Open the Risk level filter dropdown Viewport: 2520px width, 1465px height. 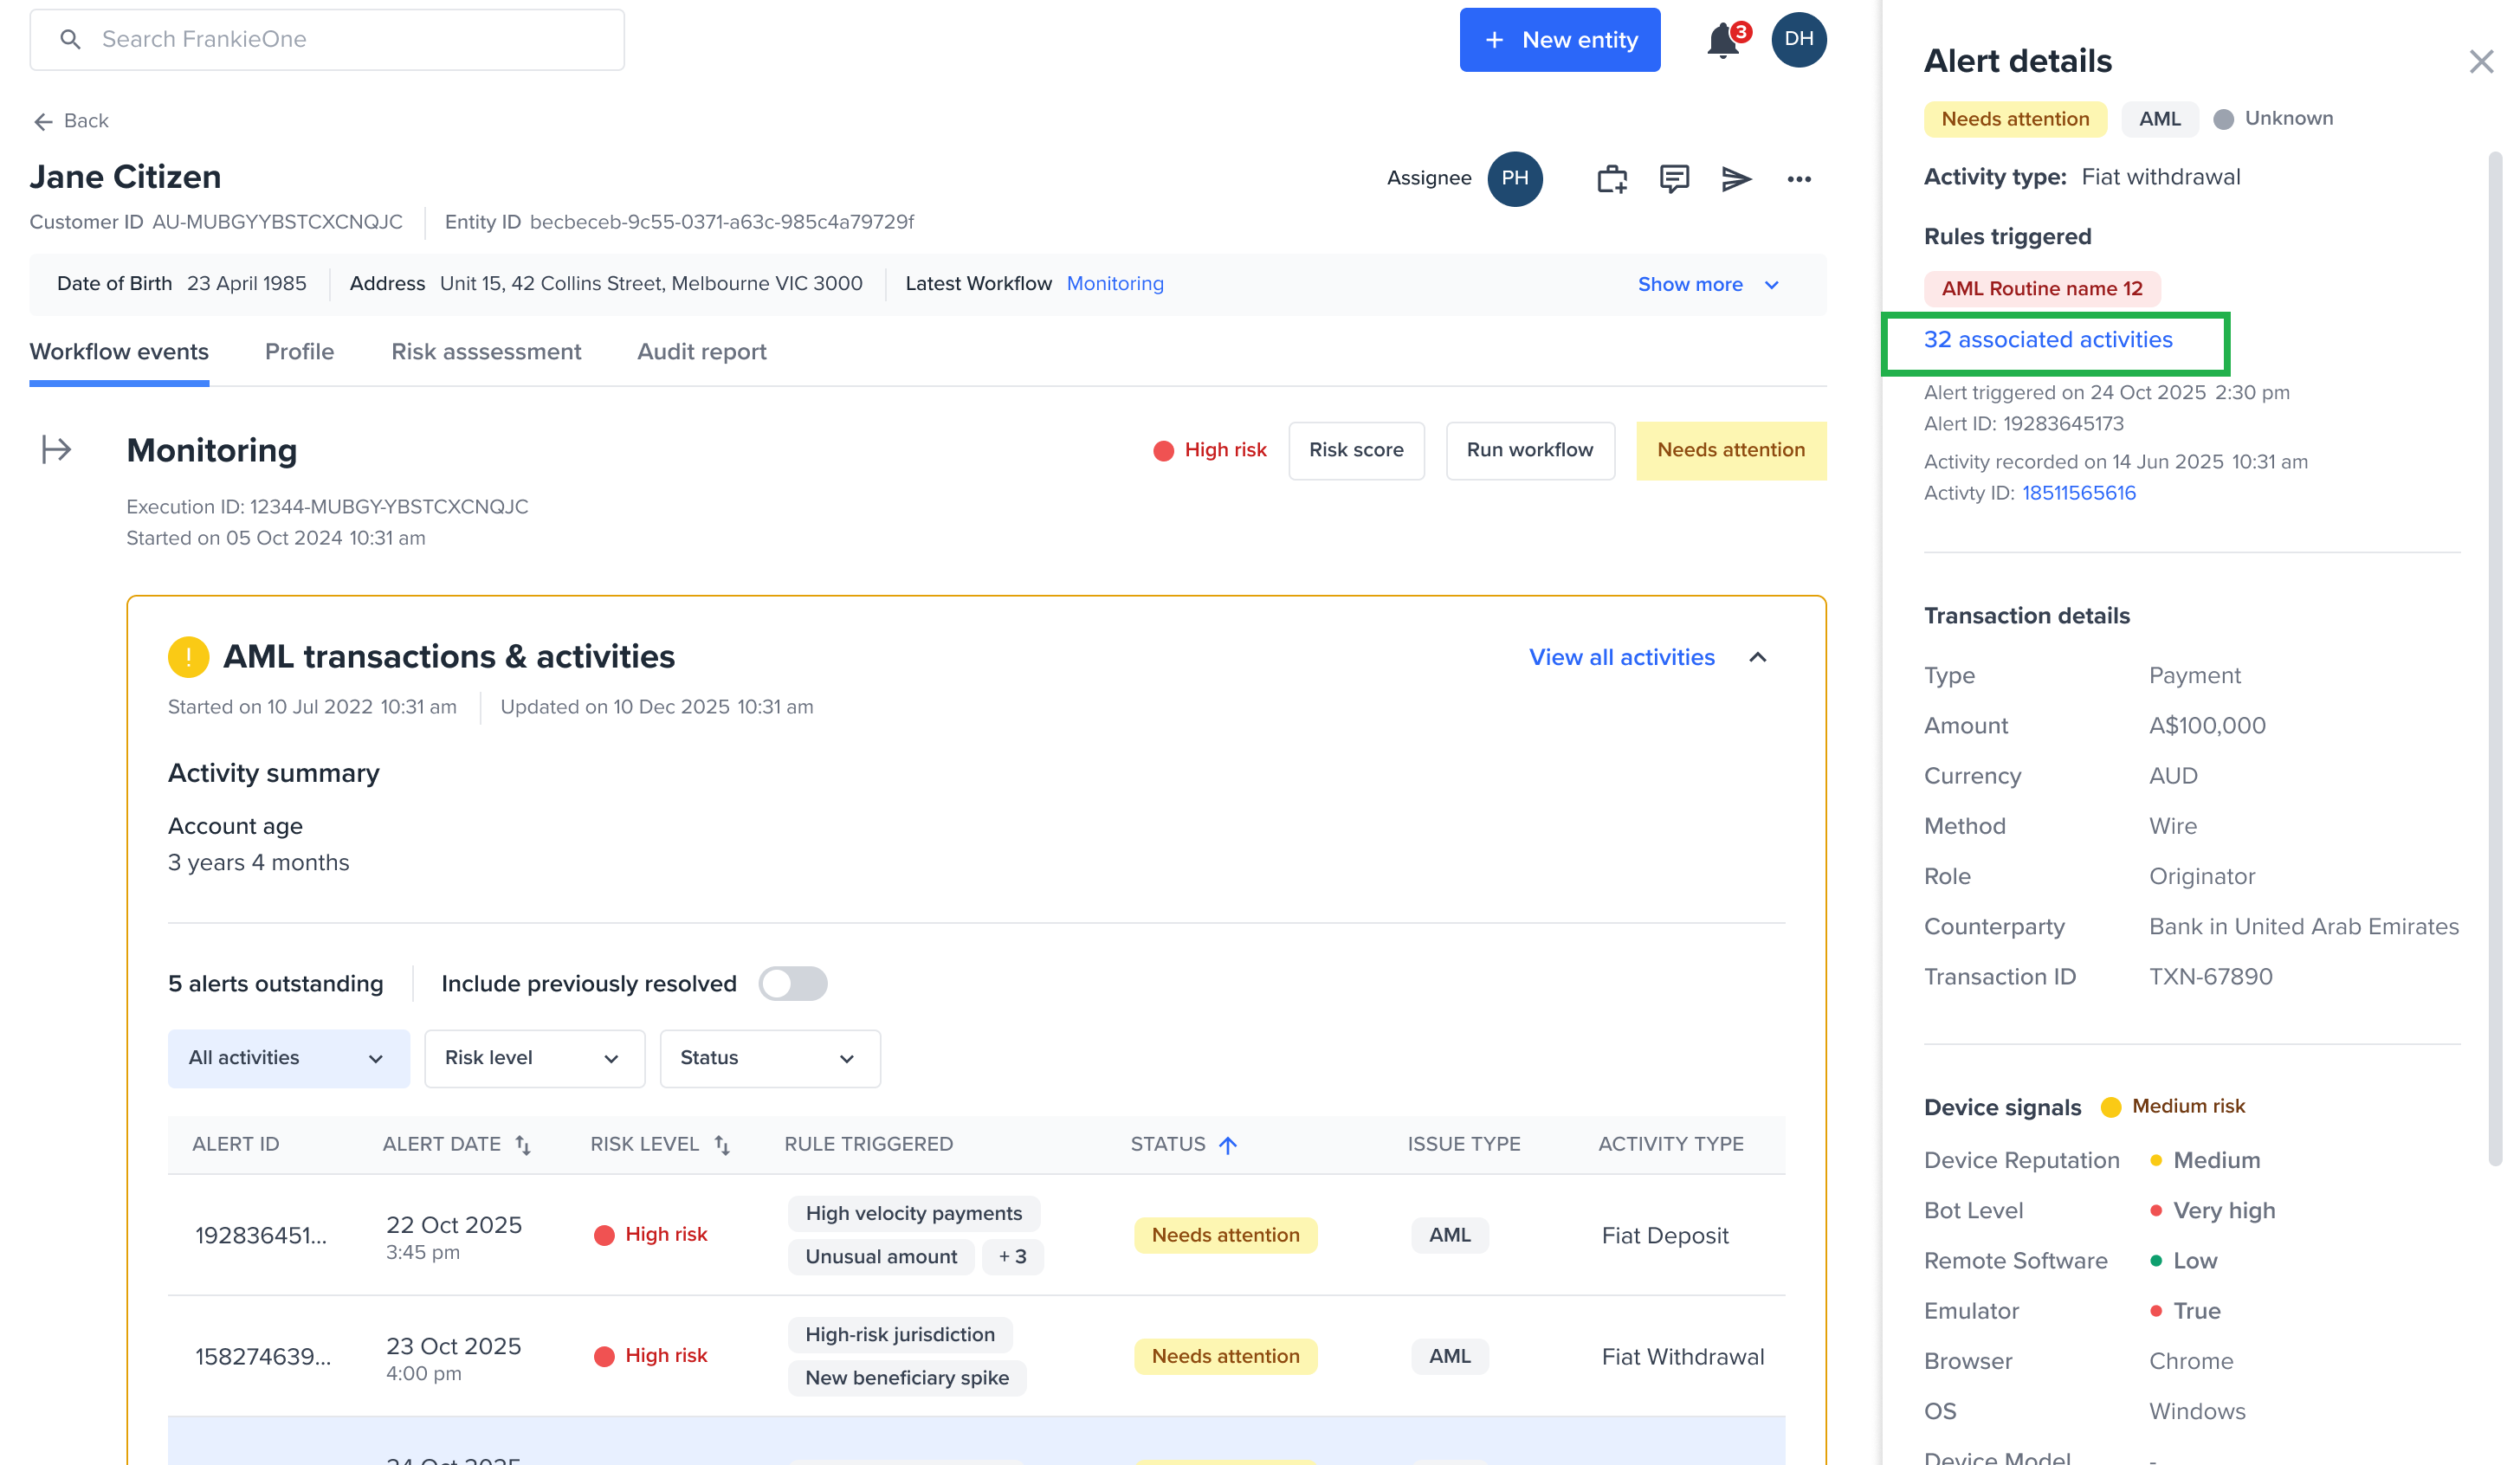point(534,1058)
